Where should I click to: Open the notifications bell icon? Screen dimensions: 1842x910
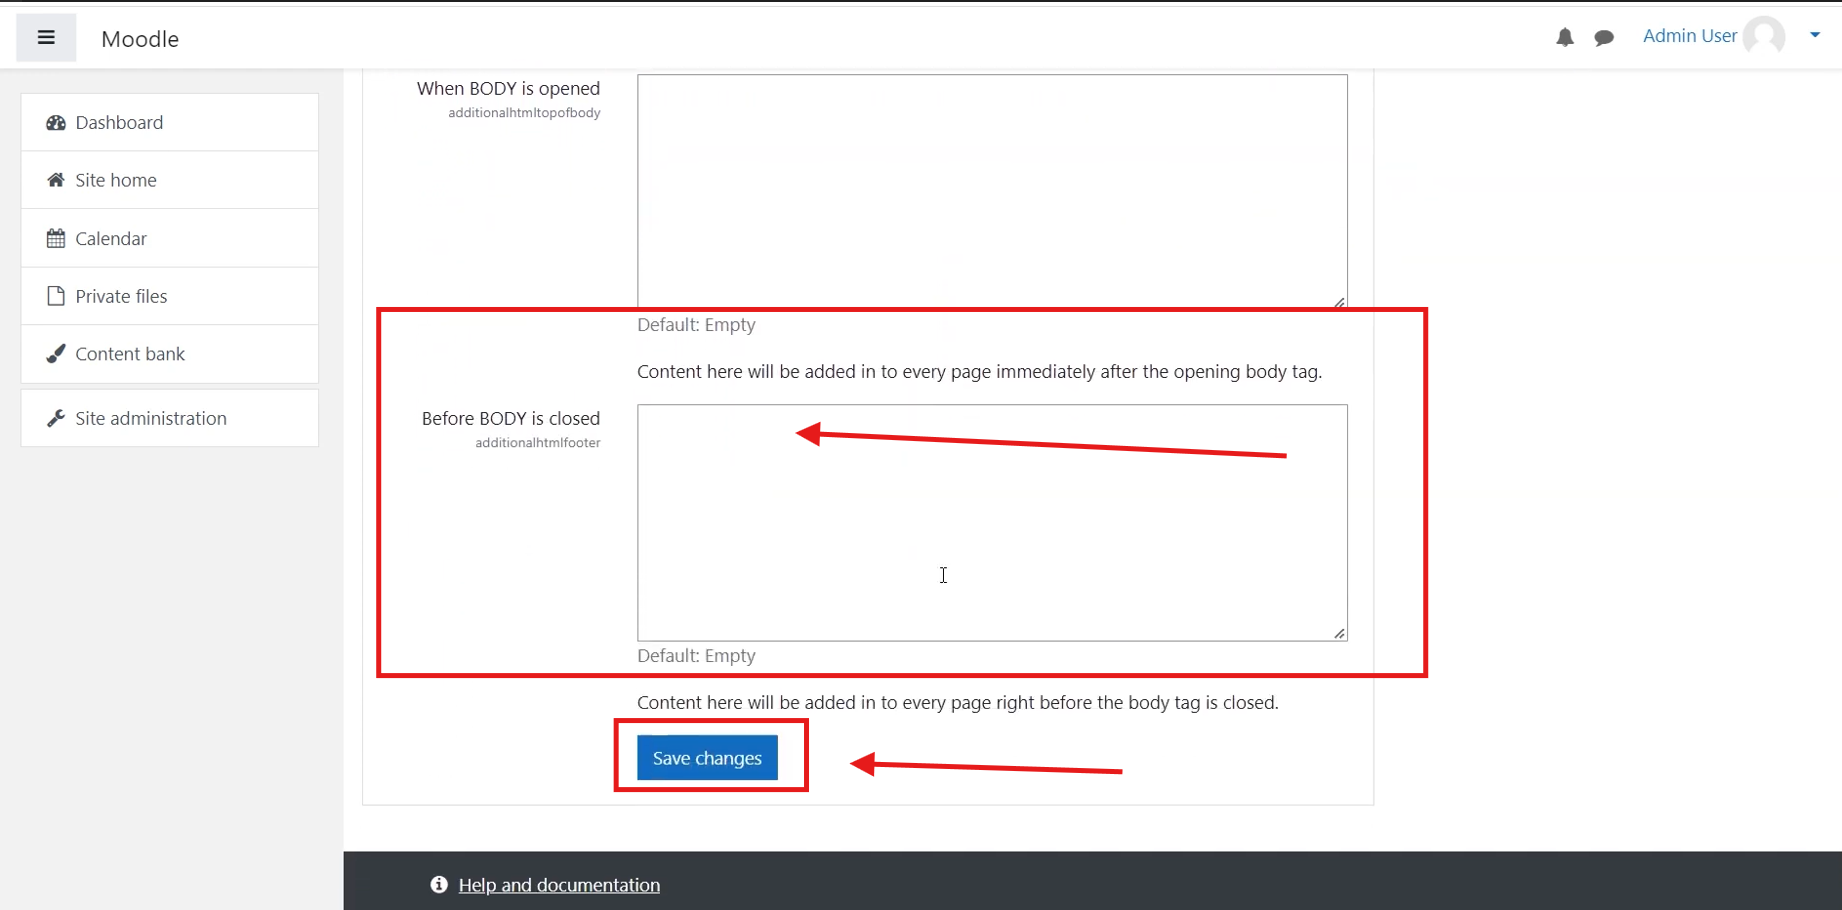coord(1564,38)
